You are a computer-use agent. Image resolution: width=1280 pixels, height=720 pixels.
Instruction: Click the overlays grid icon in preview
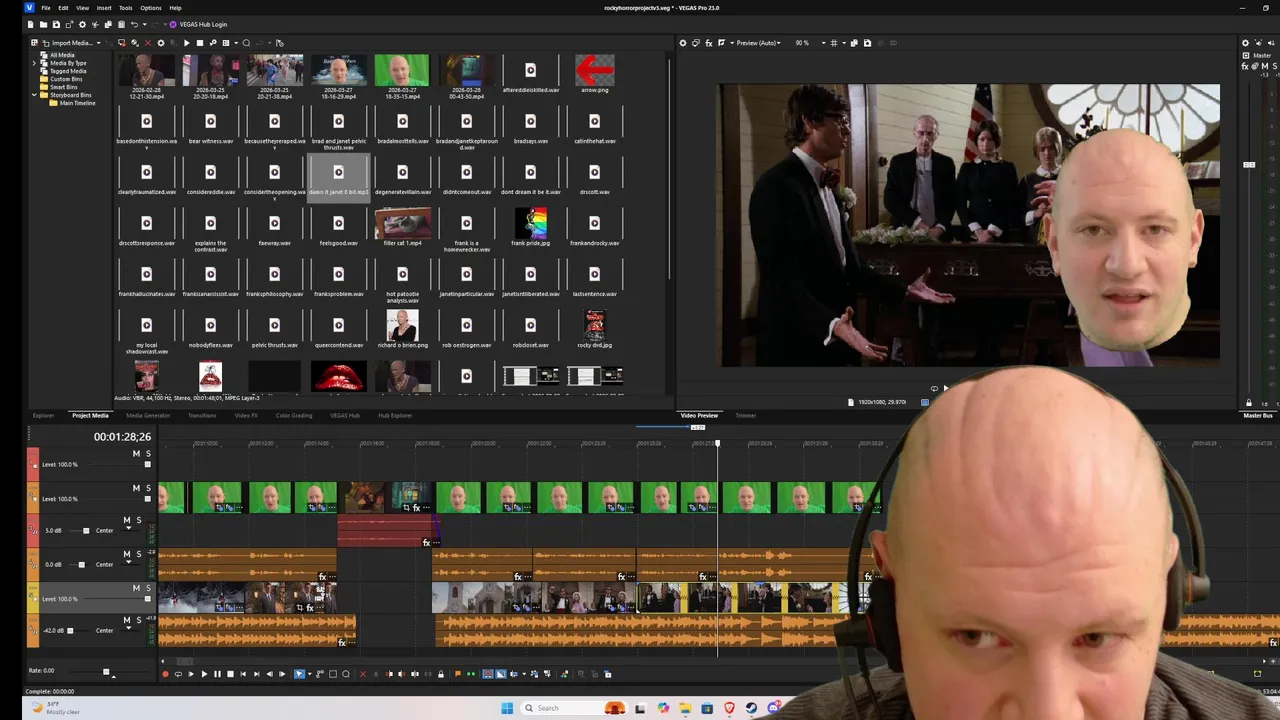click(834, 43)
